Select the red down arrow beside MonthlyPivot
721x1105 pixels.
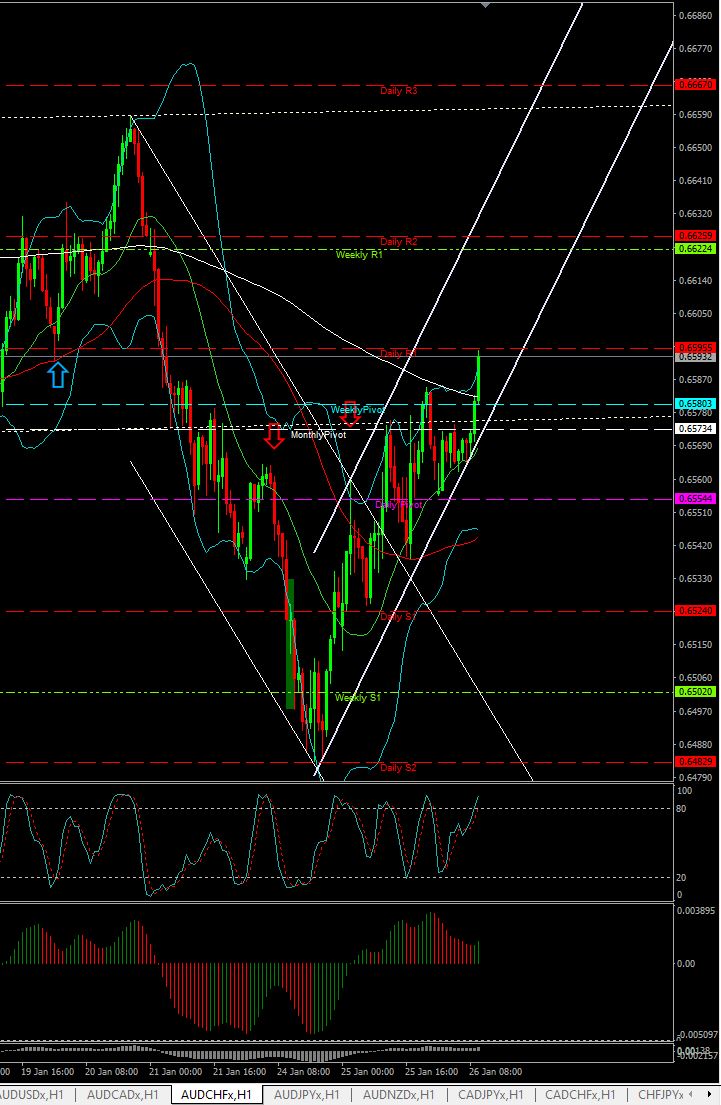tap(274, 436)
